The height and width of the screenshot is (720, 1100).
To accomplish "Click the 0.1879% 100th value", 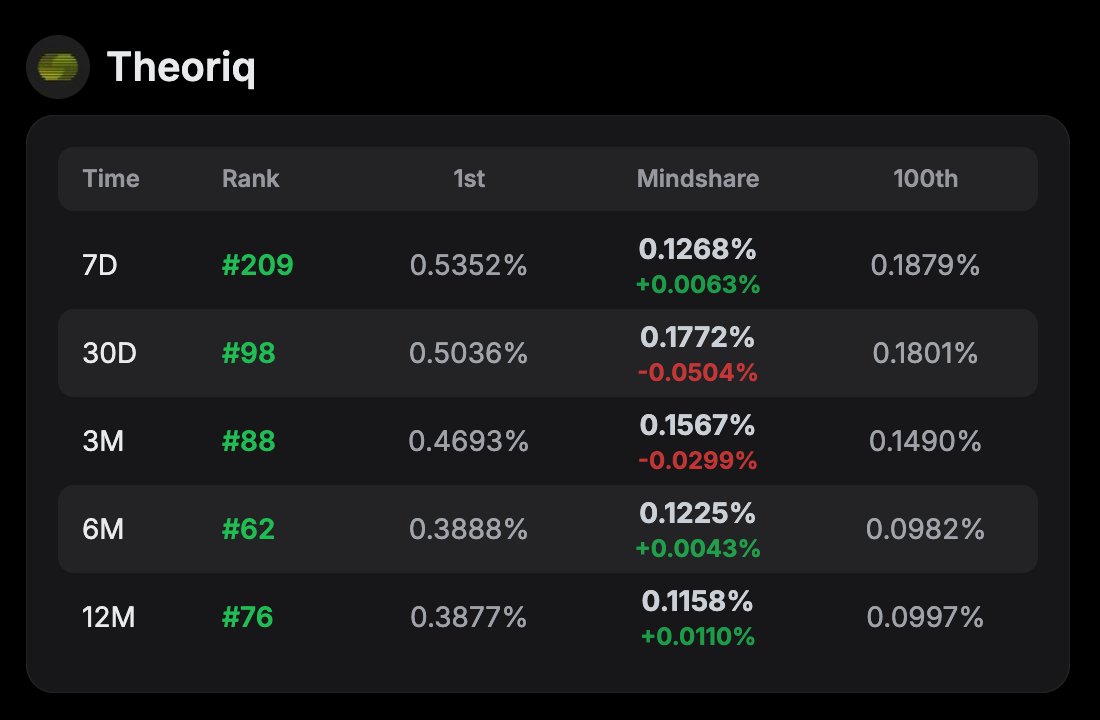I will [925, 265].
